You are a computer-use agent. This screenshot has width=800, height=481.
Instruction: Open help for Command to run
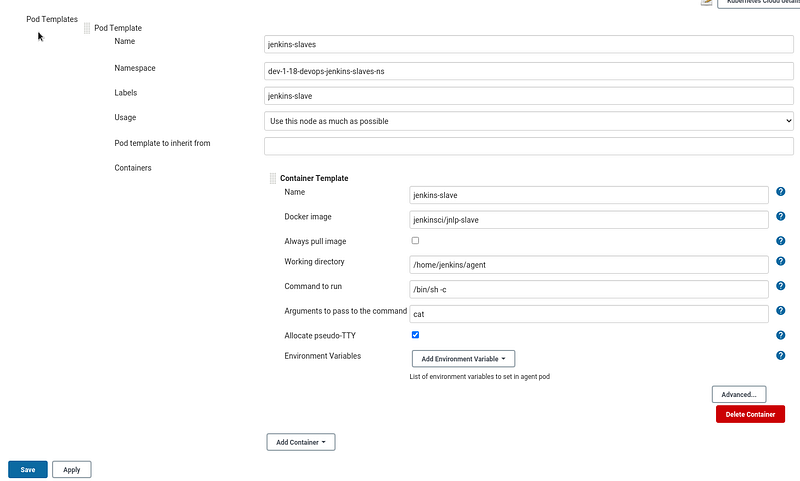tap(780, 286)
